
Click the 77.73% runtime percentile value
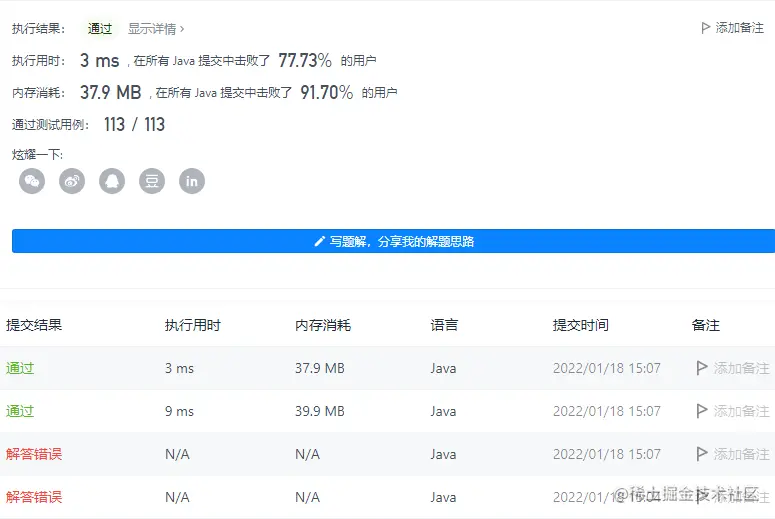pyautogui.click(x=305, y=60)
